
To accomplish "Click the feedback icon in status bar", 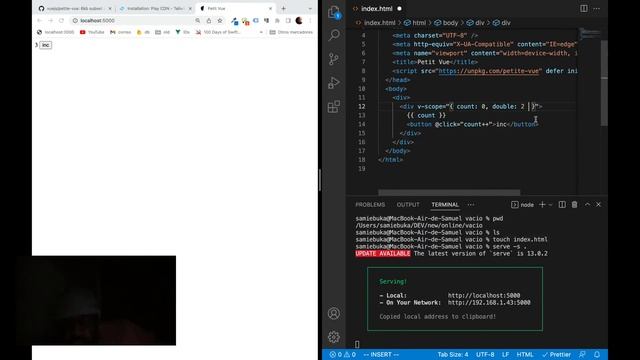I will click(582, 354).
